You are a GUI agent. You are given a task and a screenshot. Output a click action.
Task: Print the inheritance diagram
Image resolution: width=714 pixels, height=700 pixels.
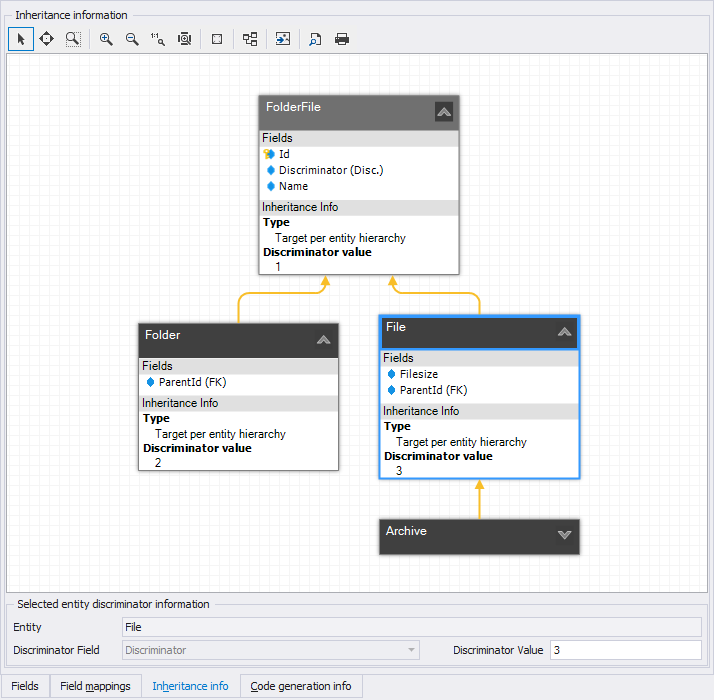click(342, 39)
